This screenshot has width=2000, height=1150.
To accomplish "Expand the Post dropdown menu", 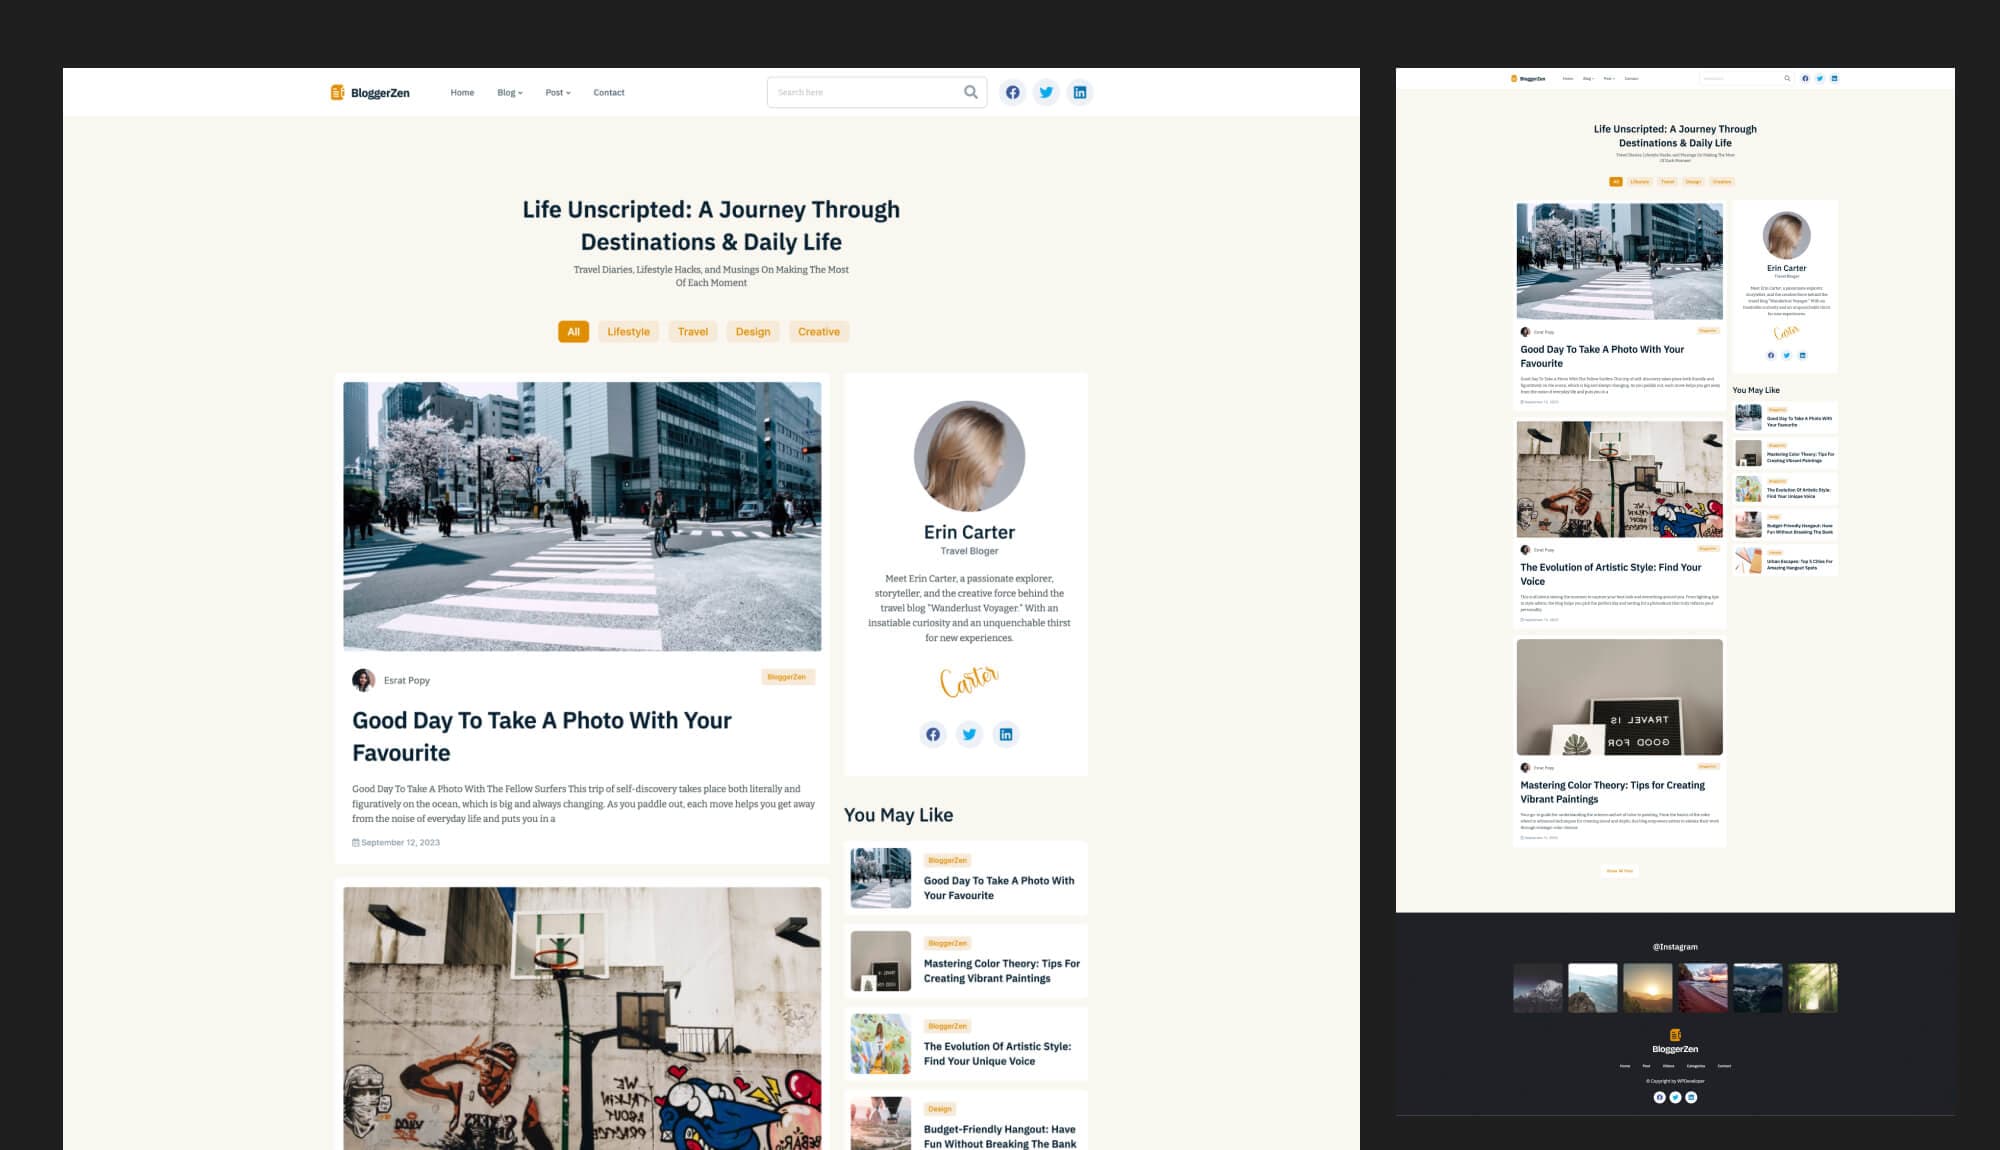I will tap(557, 92).
